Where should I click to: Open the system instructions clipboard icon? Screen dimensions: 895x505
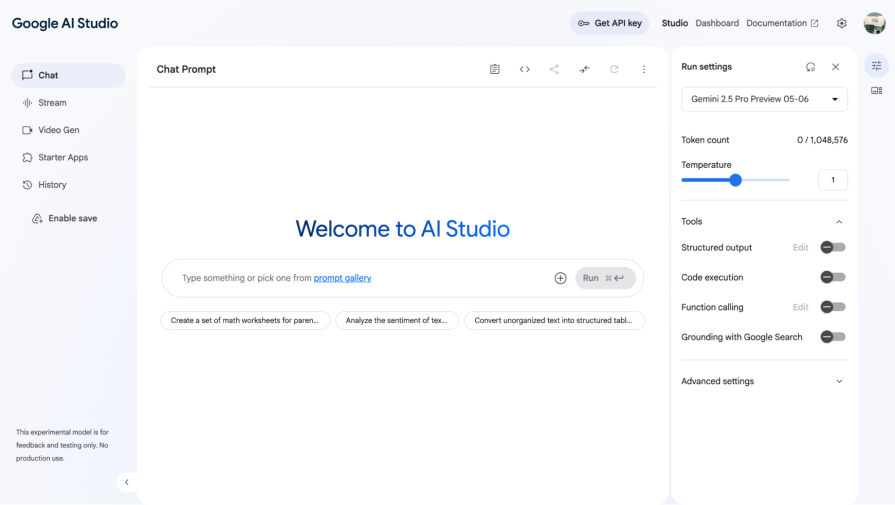(x=494, y=69)
